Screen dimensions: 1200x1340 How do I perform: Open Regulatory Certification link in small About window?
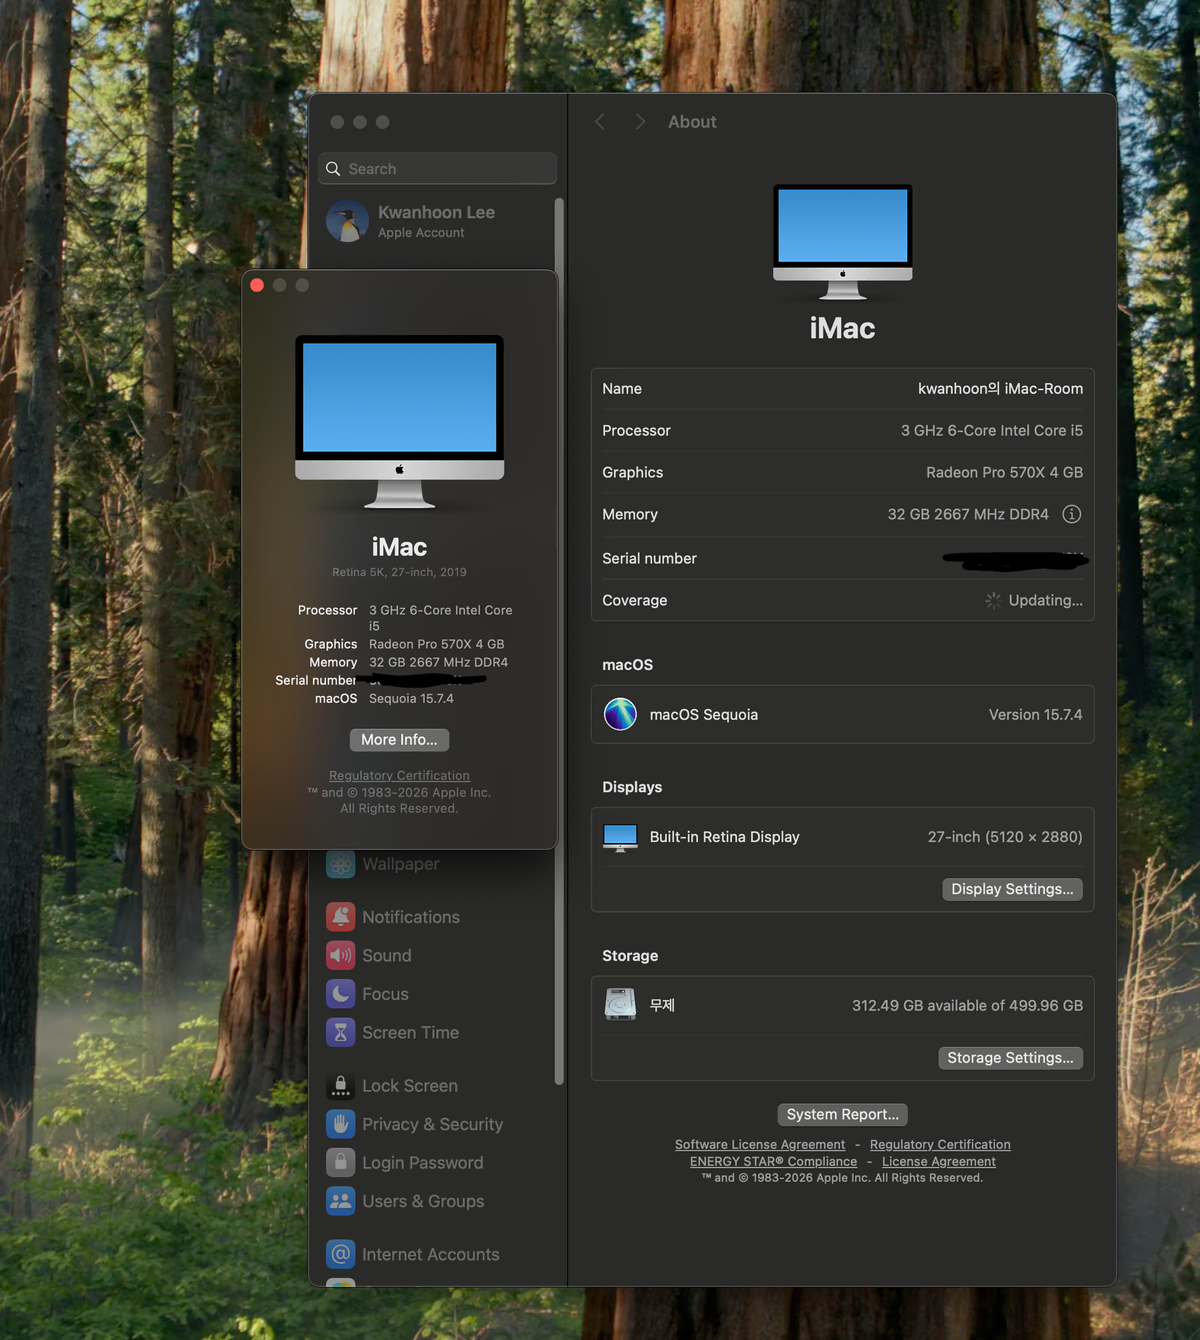[399, 775]
